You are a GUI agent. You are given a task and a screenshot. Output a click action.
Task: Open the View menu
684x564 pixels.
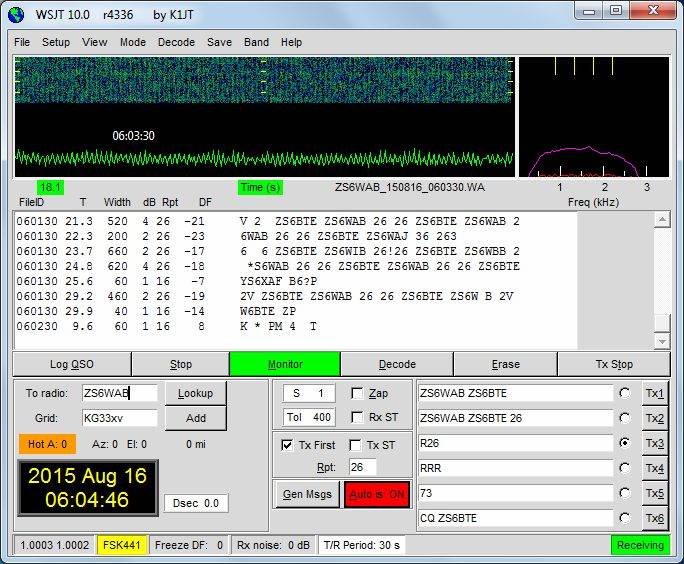click(x=95, y=42)
